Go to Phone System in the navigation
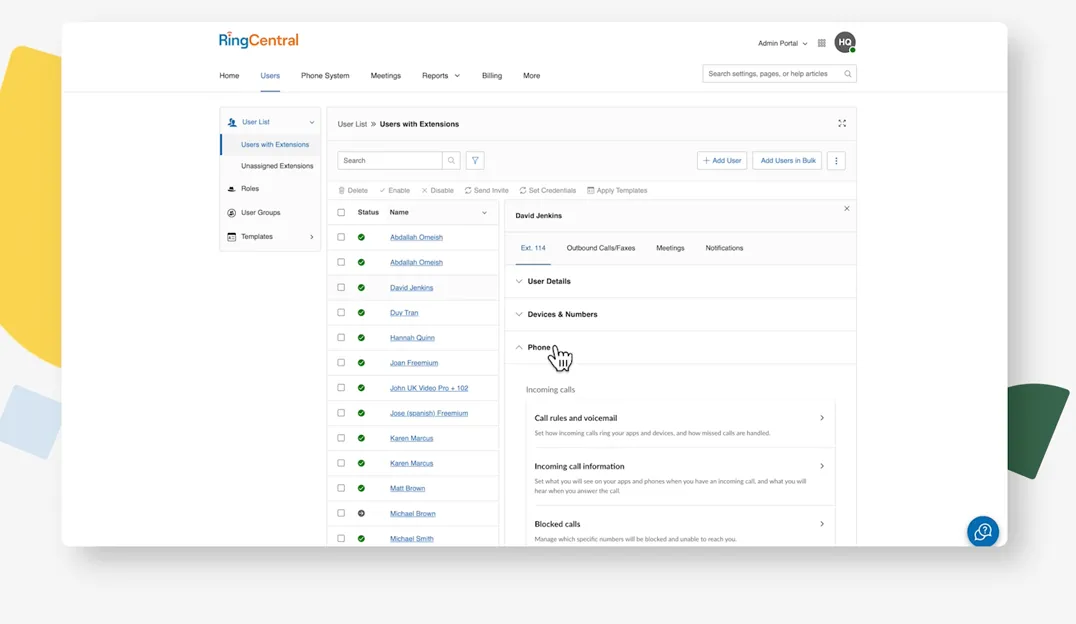This screenshot has width=1076, height=624. pyautogui.click(x=325, y=75)
